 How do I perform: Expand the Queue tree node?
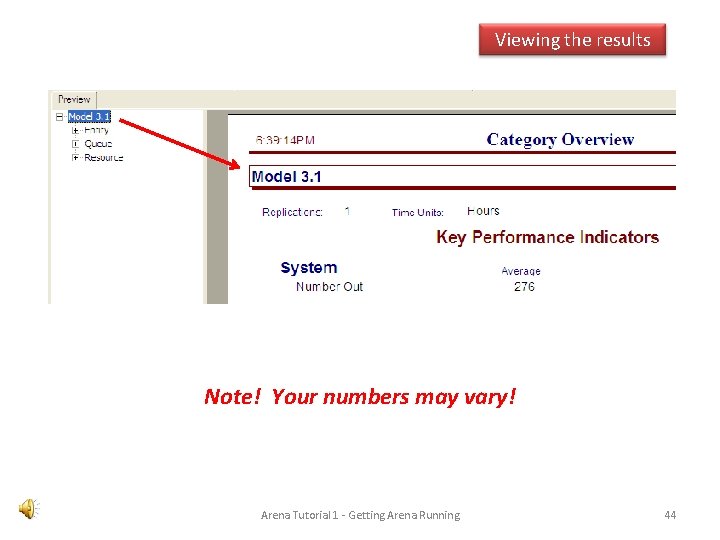coord(75,144)
